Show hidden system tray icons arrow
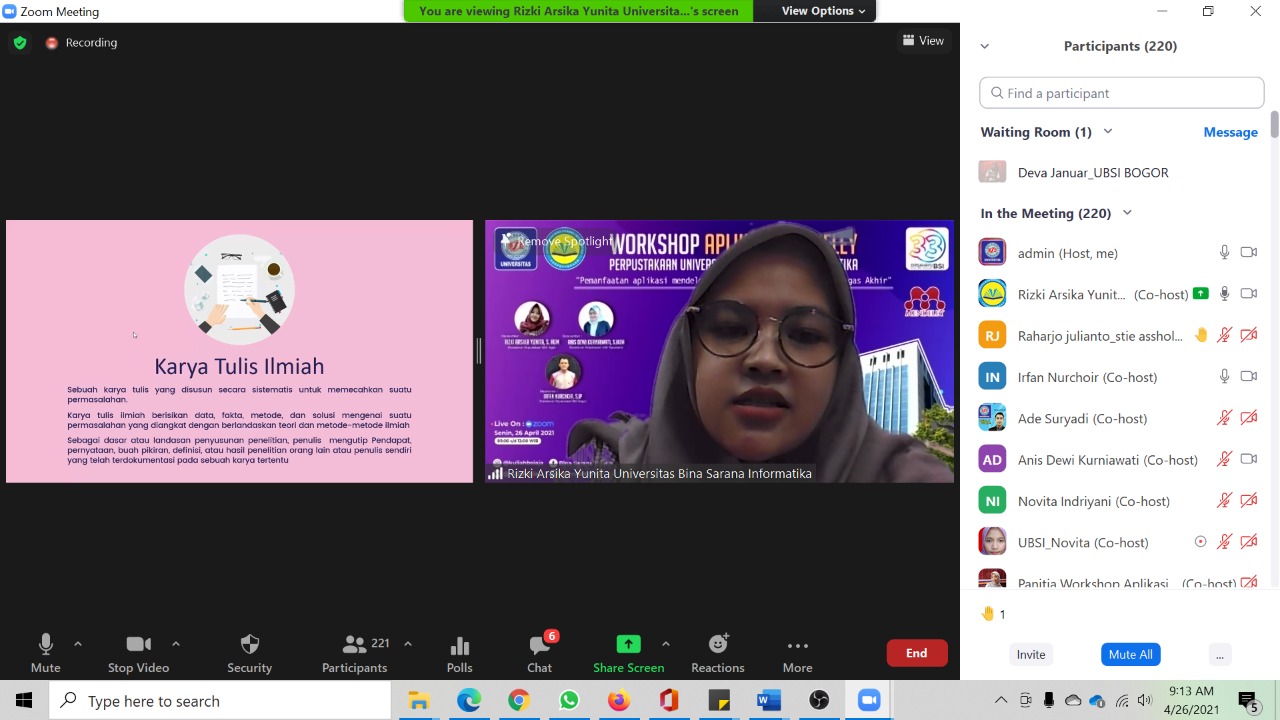 [x=1001, y=701]
